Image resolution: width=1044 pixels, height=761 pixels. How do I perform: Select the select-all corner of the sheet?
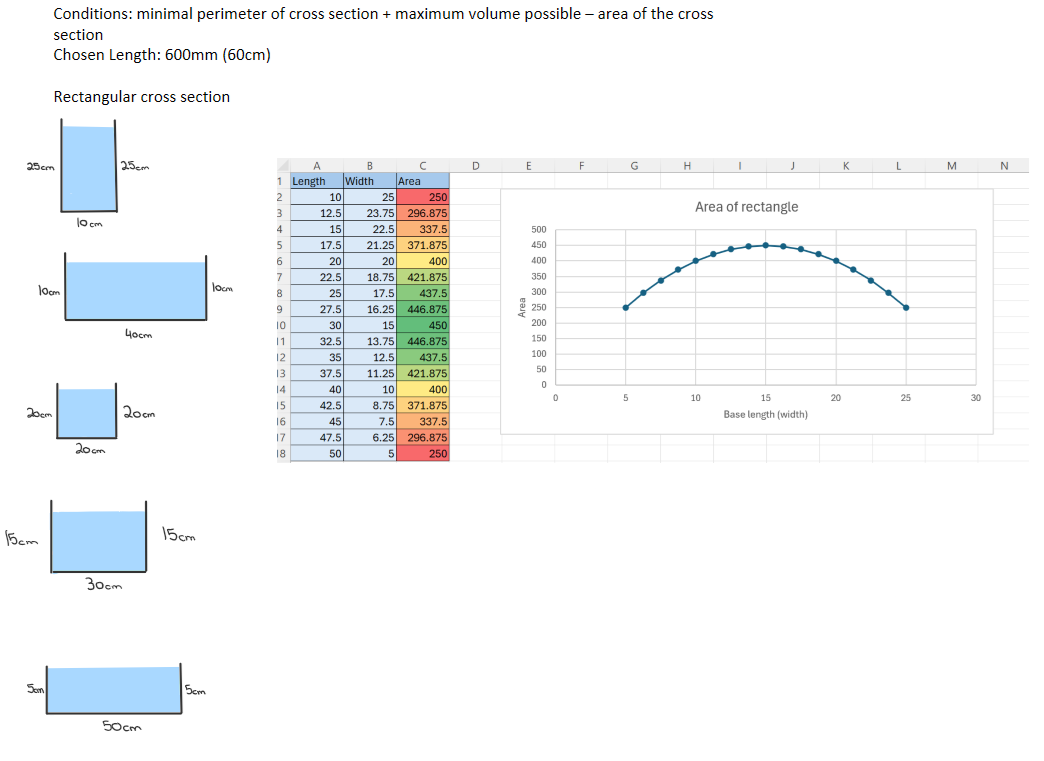[284, 166]
